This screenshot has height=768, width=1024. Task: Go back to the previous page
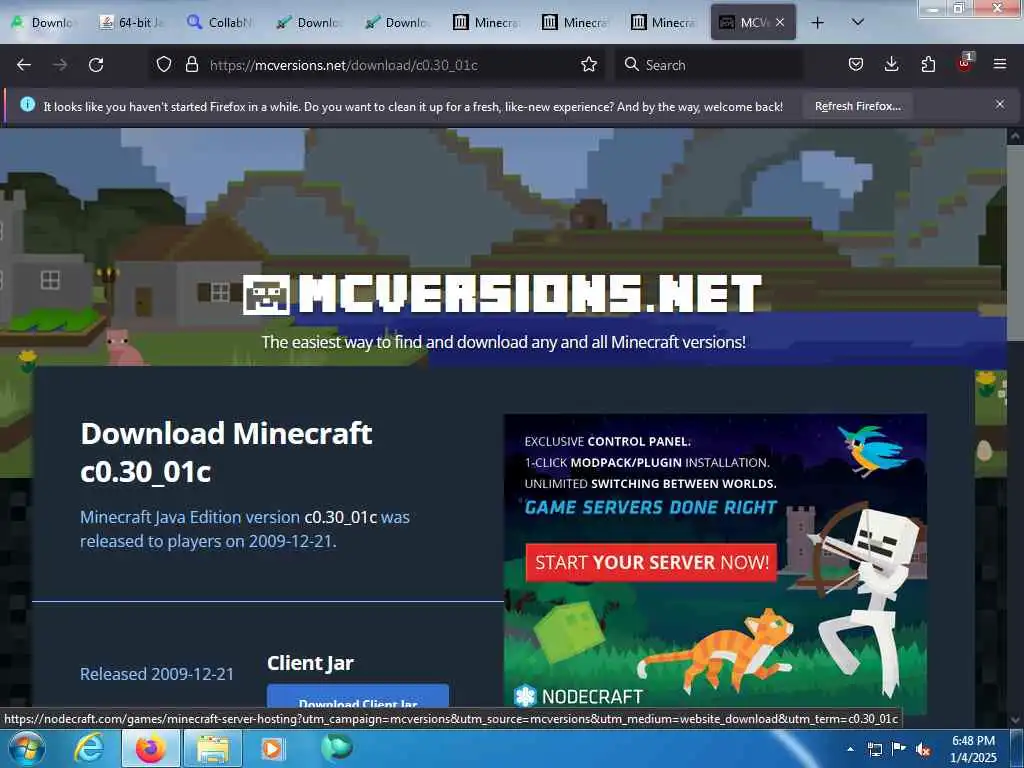pos(24,65)
